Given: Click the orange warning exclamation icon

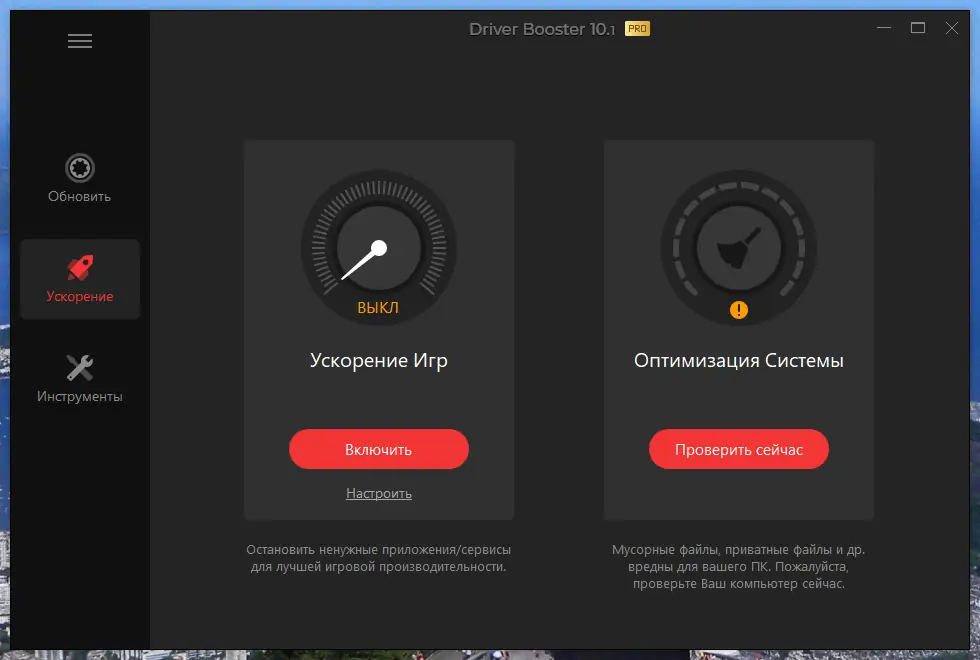Looking at the screenshot, I should point(739,310).
